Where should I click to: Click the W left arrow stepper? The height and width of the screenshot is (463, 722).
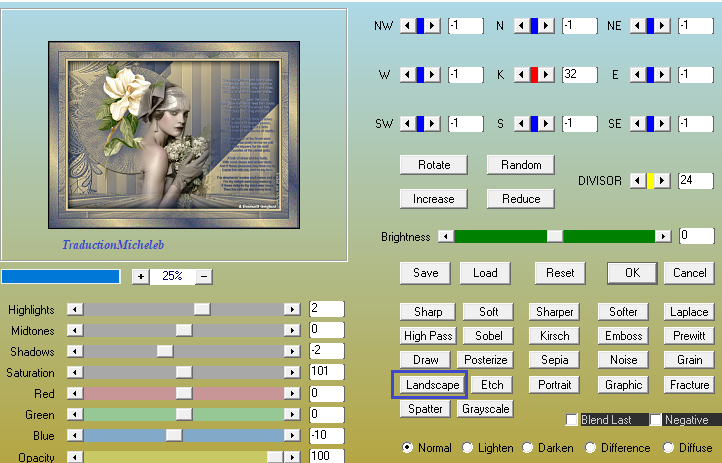(408, 74)
